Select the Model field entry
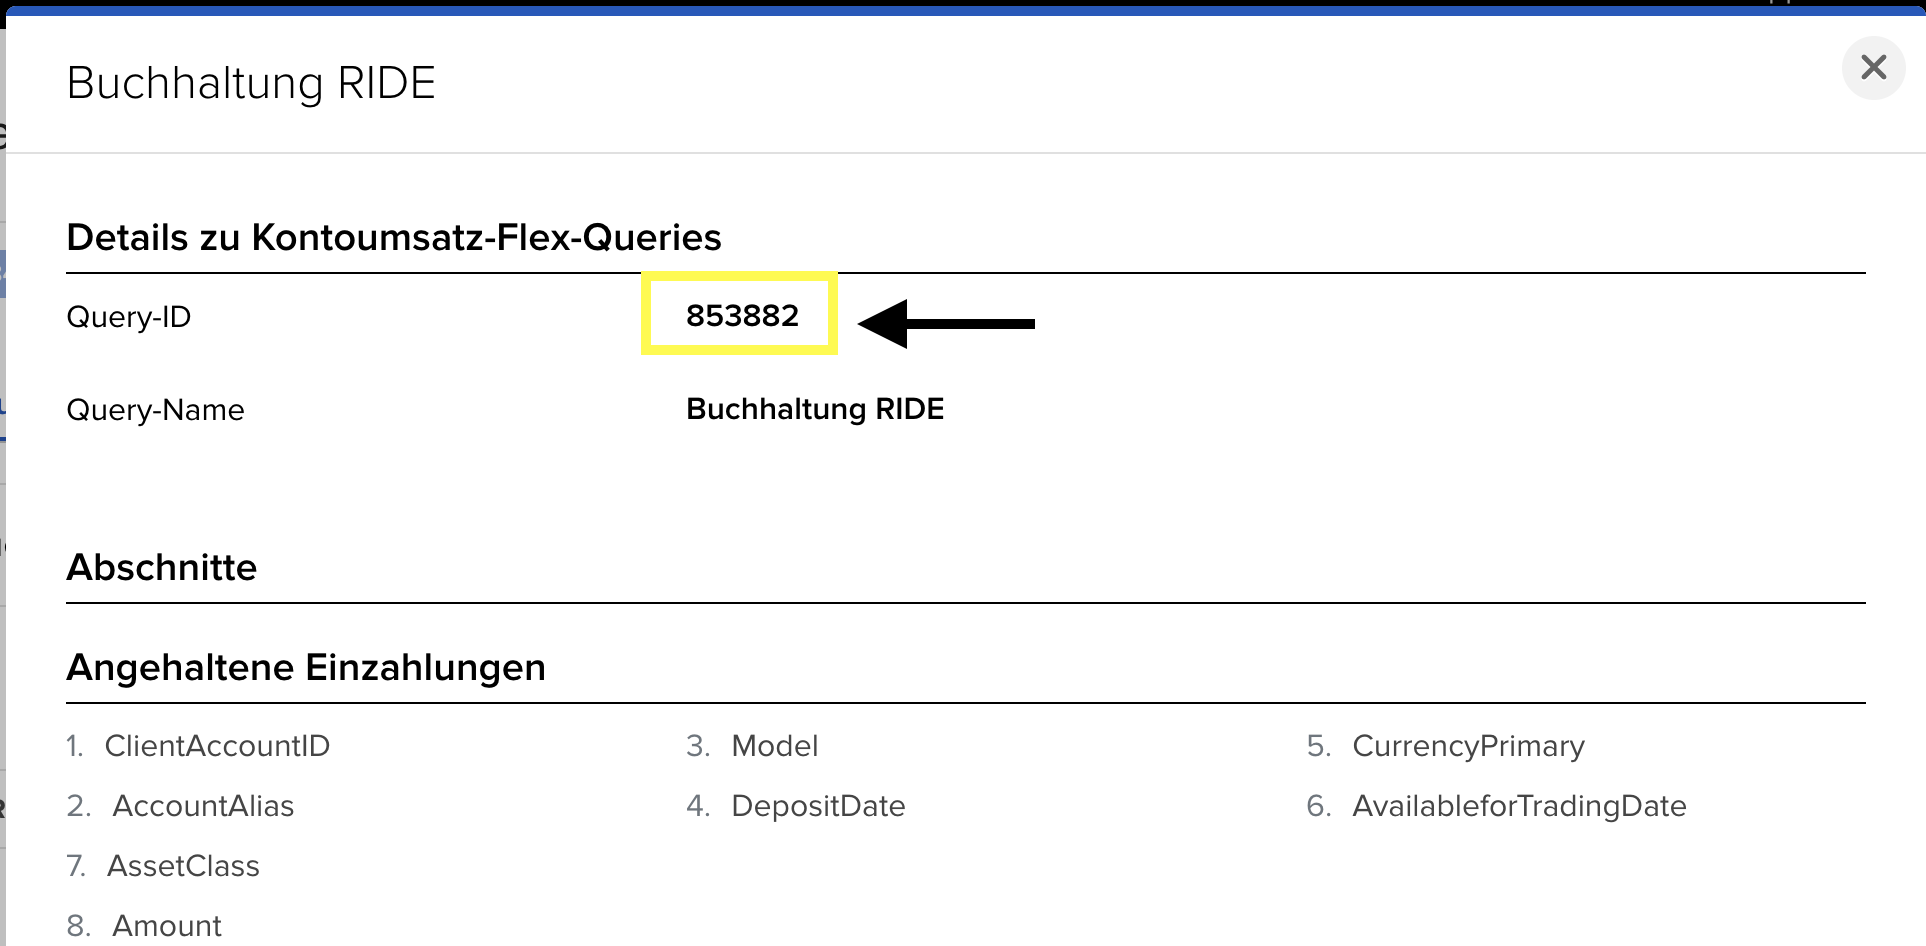1926x946 pixels. pyautogui.click(x=774, y=746)
